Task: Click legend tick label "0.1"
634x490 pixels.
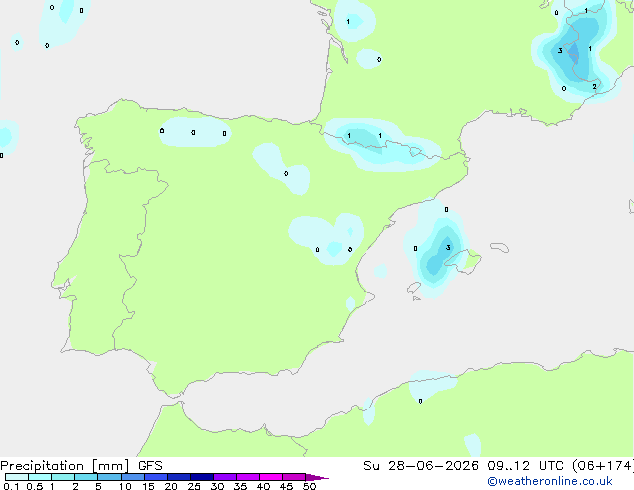Action: click(11, 486)
